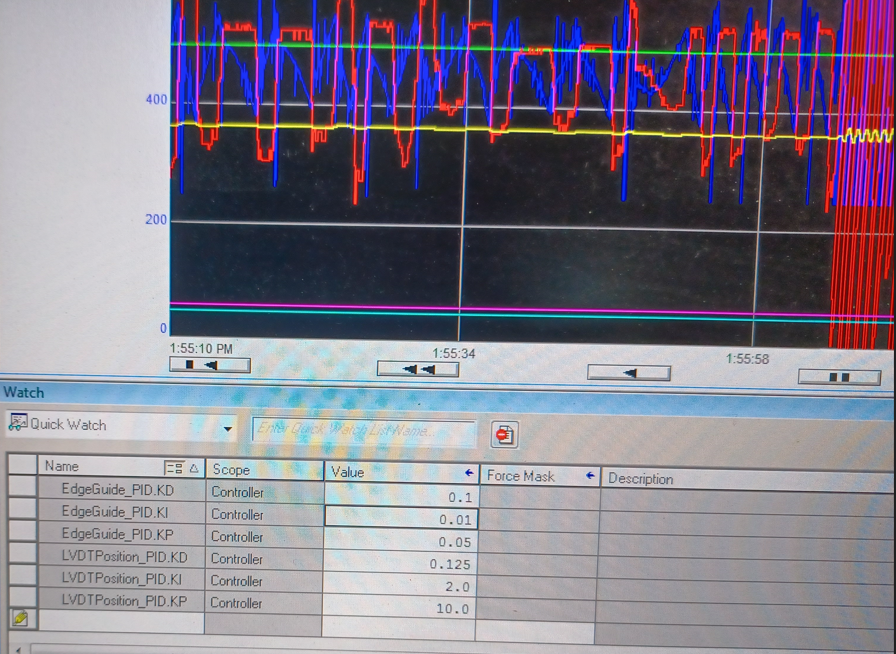Click the empty new tag name cell

pyautogui.click(x=121, y=622)
